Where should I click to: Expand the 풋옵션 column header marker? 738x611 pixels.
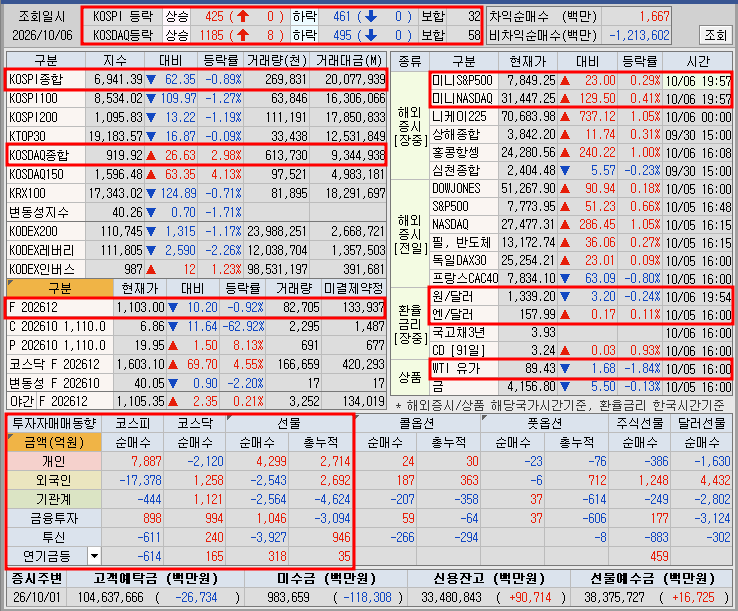(484, 418)
